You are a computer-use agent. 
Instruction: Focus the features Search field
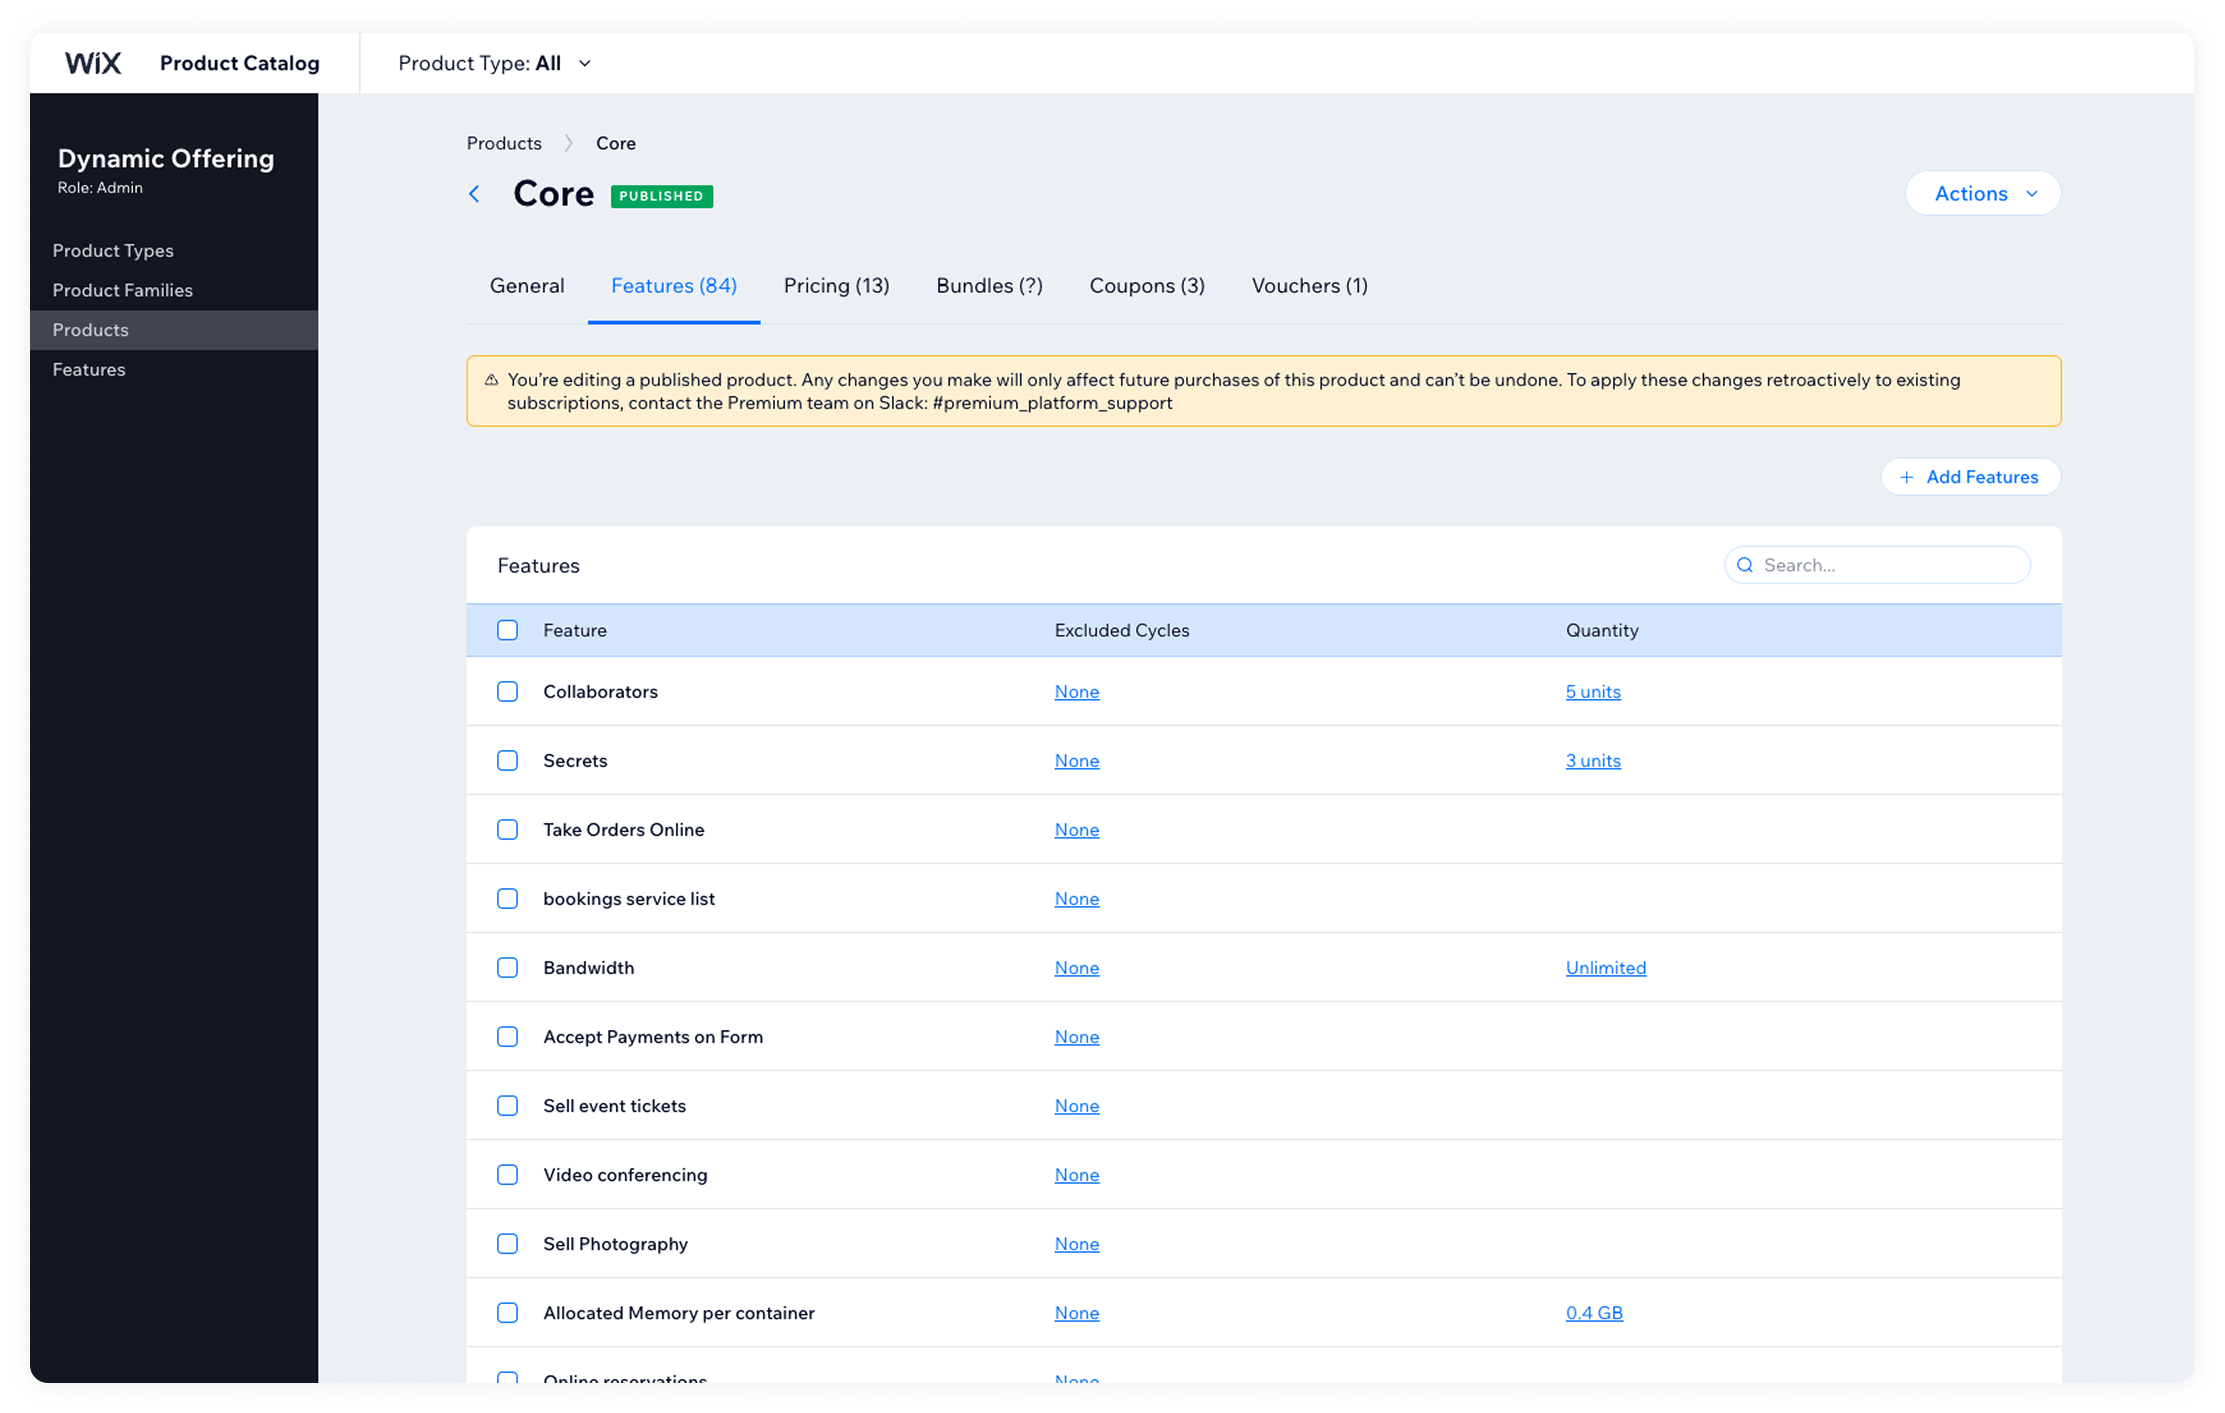(x=1877, y=565)
